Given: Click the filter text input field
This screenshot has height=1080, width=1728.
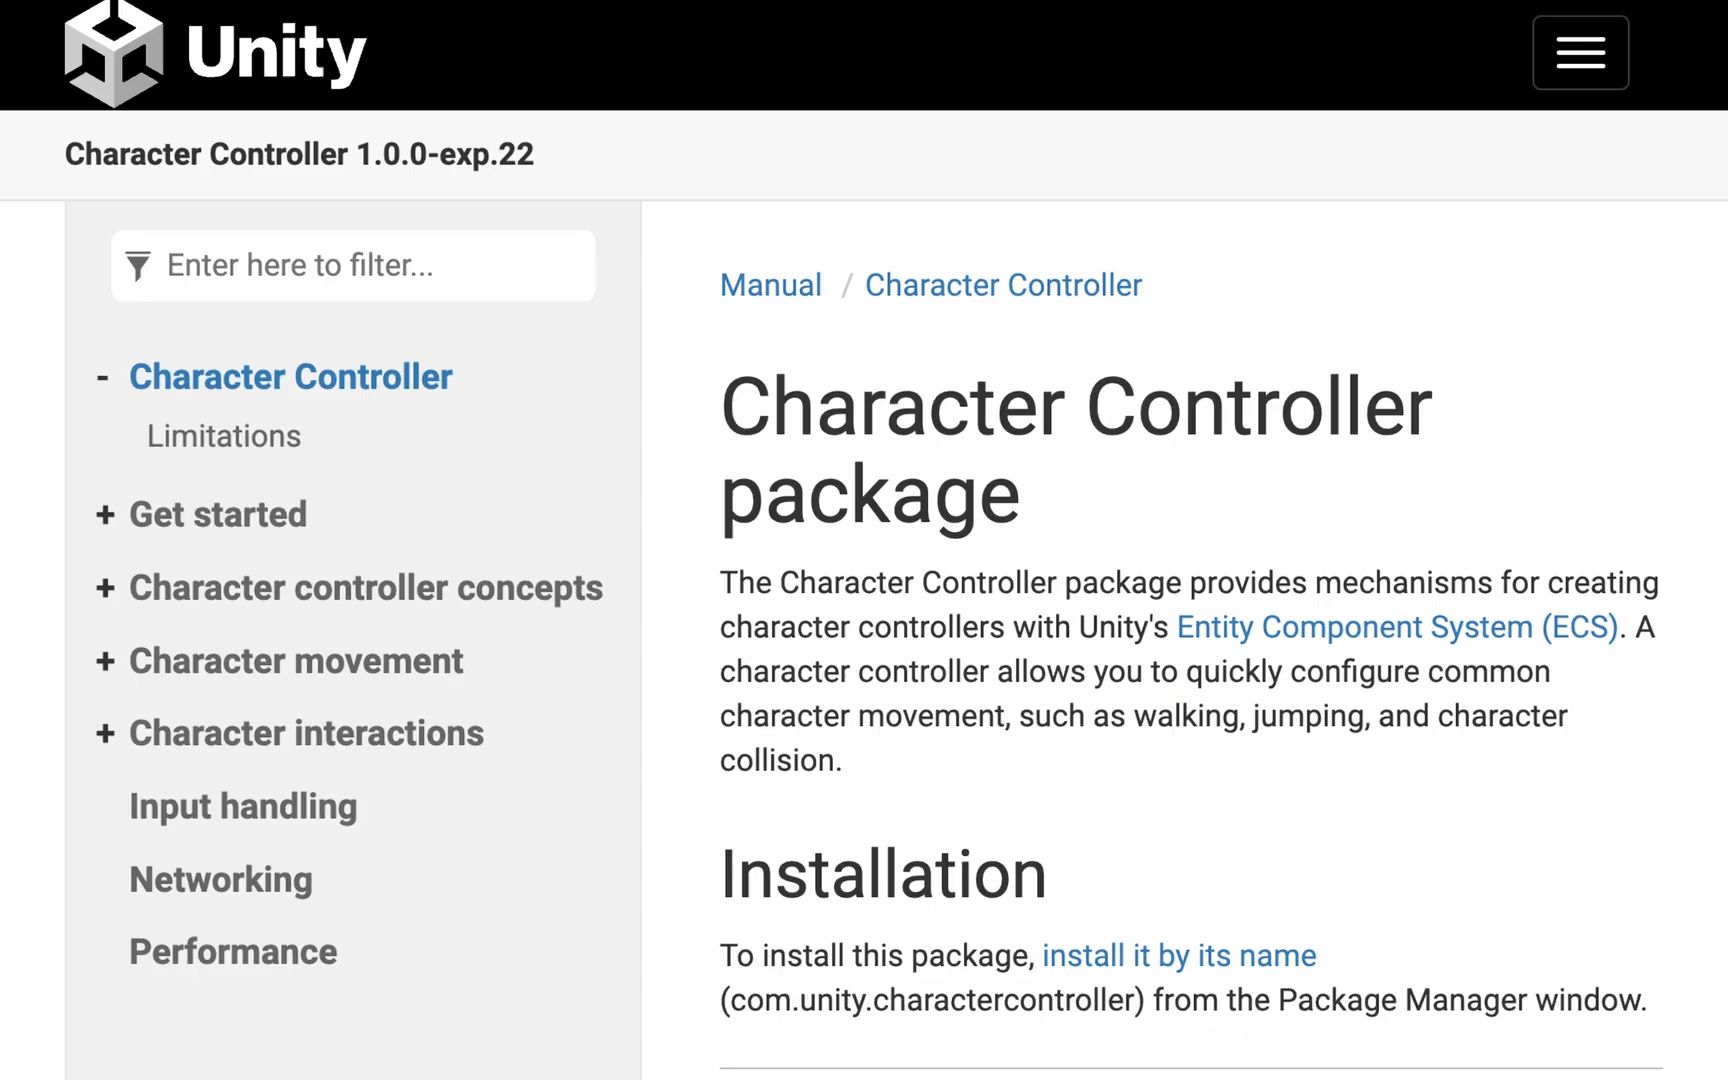Looking at the screenshot, I should [370, 266].
